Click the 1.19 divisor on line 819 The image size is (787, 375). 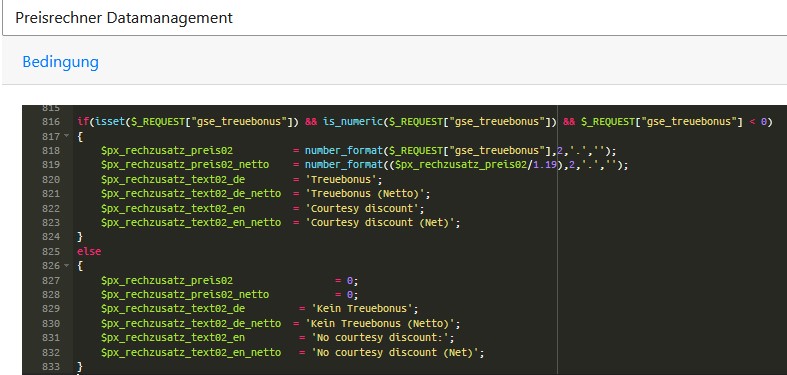(x=545, y=165)
